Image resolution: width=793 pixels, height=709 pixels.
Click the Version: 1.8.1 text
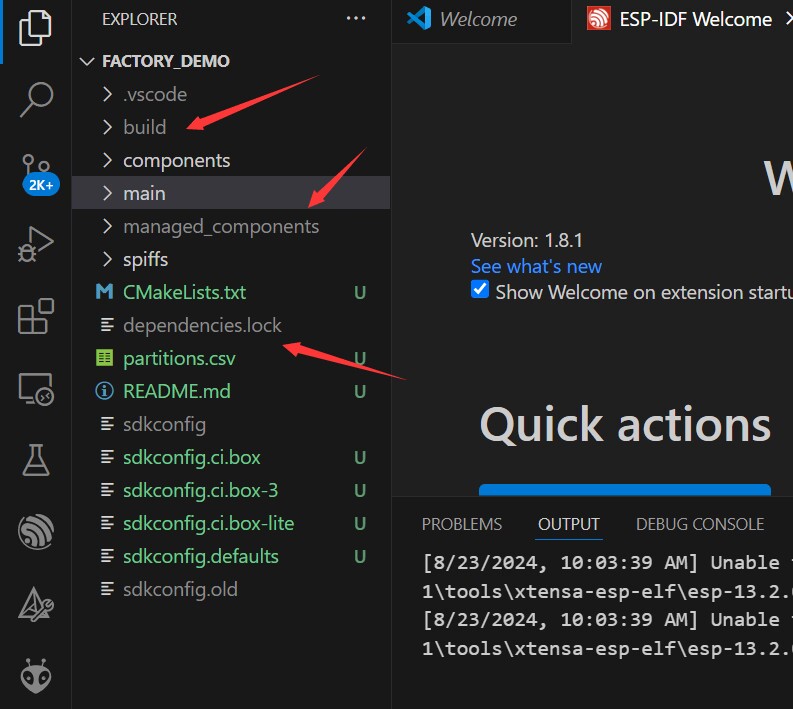click(526, 240)
